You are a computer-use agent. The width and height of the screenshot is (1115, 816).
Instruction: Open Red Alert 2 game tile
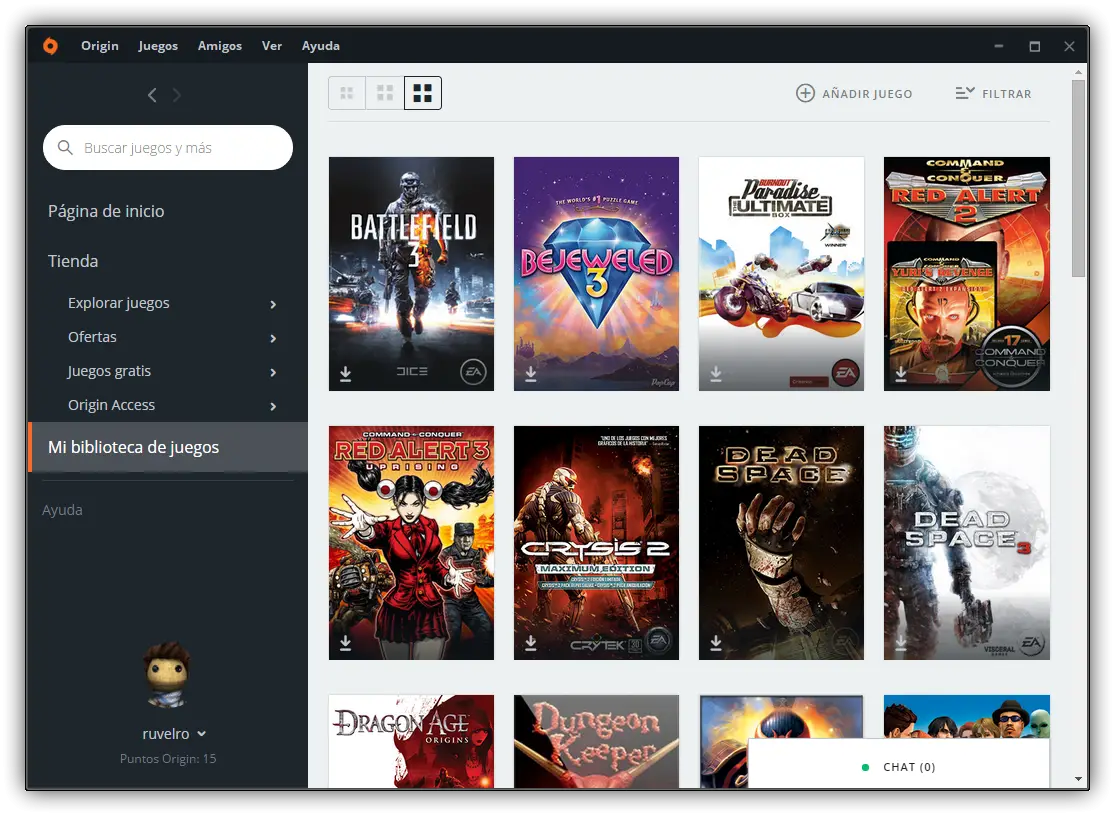pyautogui.click(x=966, y=274)
